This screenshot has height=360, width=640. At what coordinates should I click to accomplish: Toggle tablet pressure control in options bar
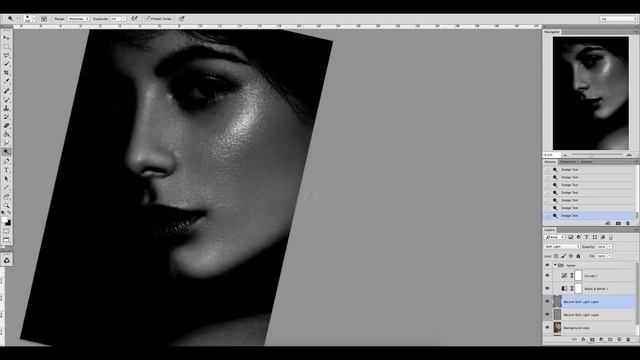coord(182,19)
